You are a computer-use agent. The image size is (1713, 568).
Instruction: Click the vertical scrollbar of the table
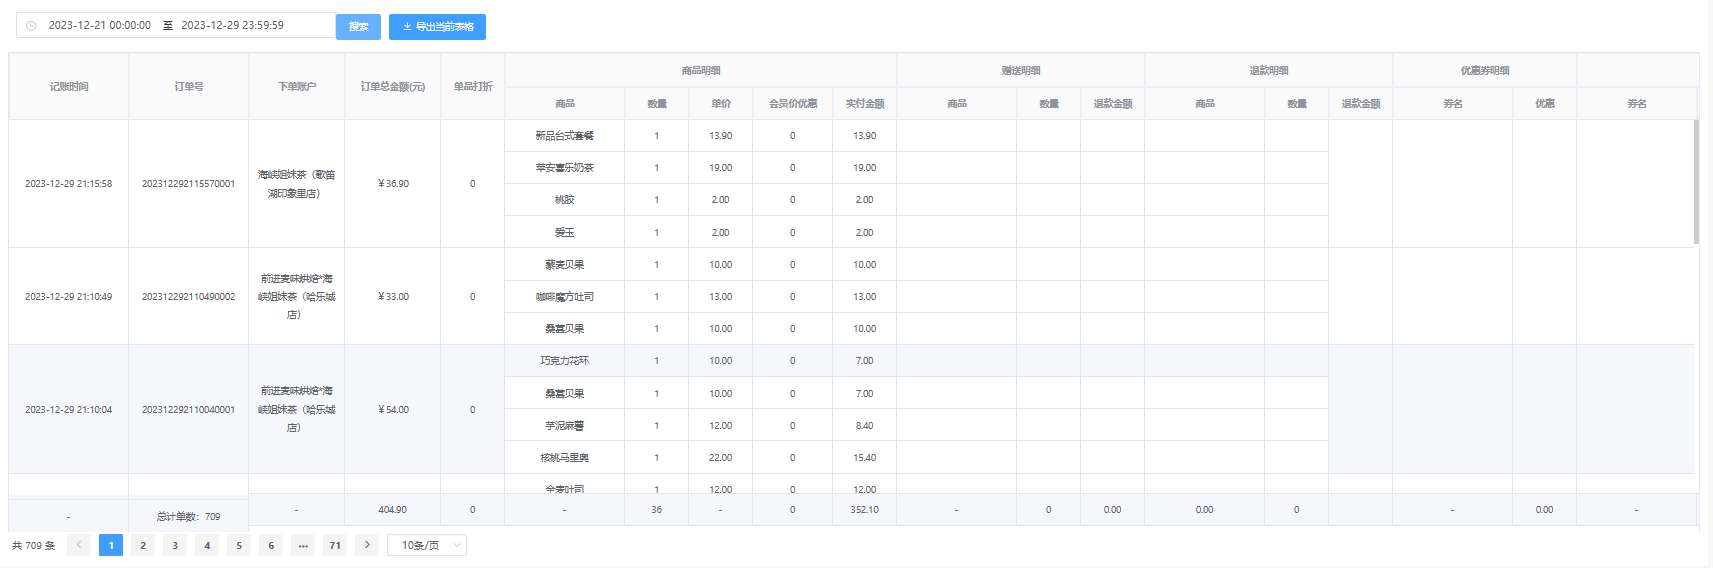pos(1696,182)
